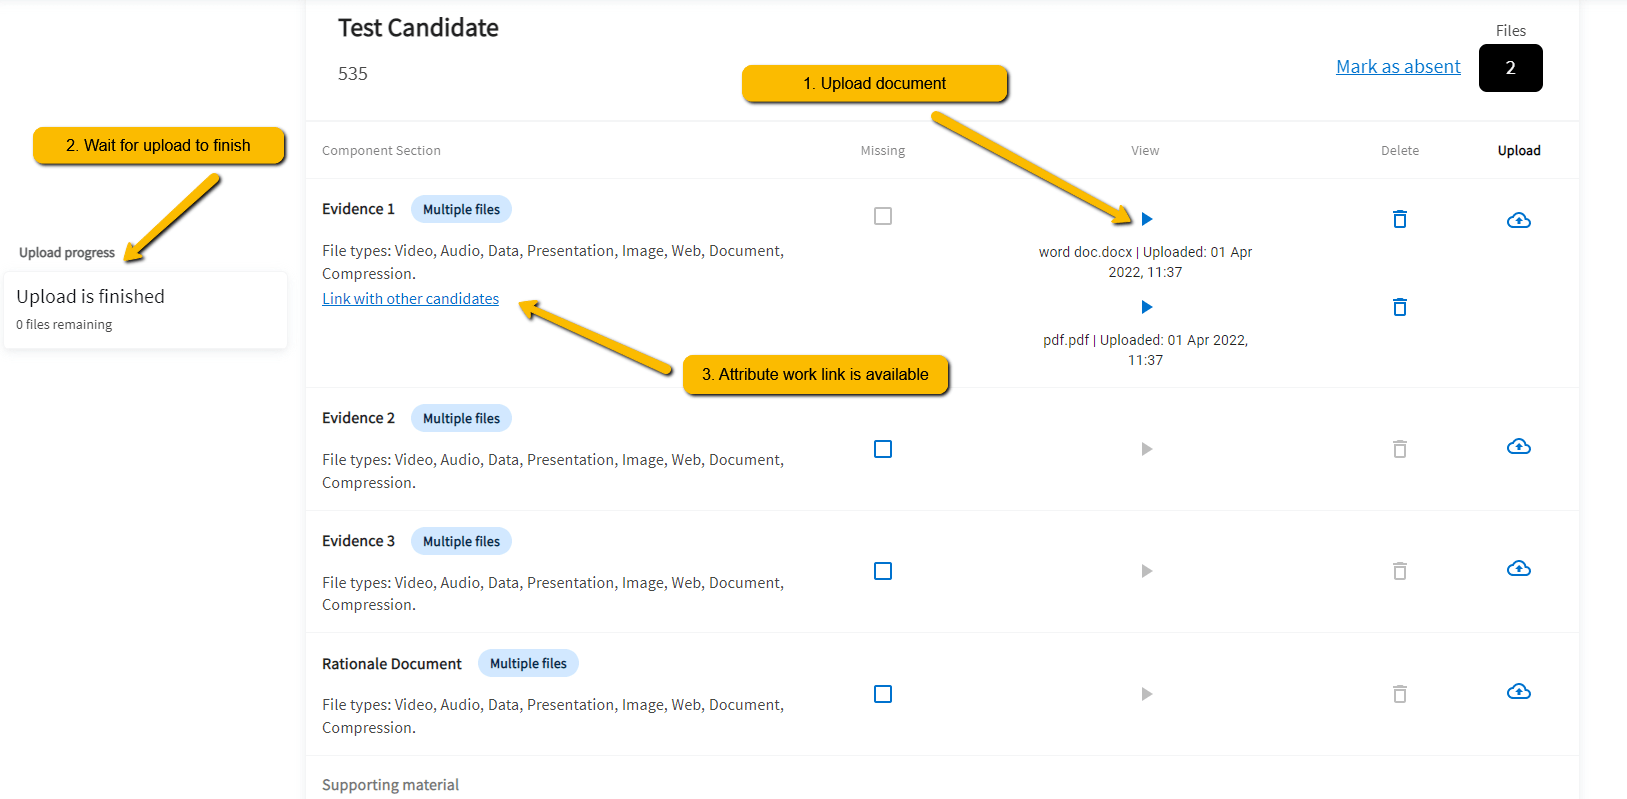The image size is (1627, 799).
Task: View the pdf.pdf uploaded file
Action: (x=1147, y=307)
